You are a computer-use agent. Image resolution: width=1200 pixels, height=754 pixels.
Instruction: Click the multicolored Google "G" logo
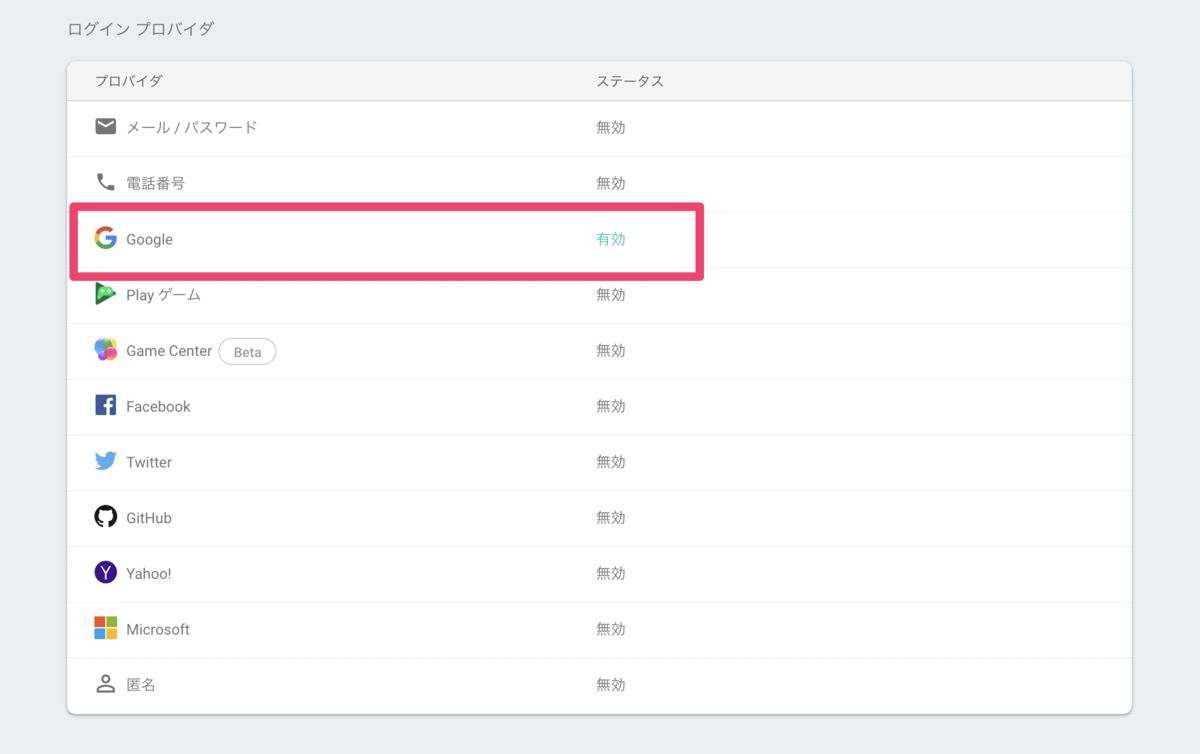coord(105,239)
